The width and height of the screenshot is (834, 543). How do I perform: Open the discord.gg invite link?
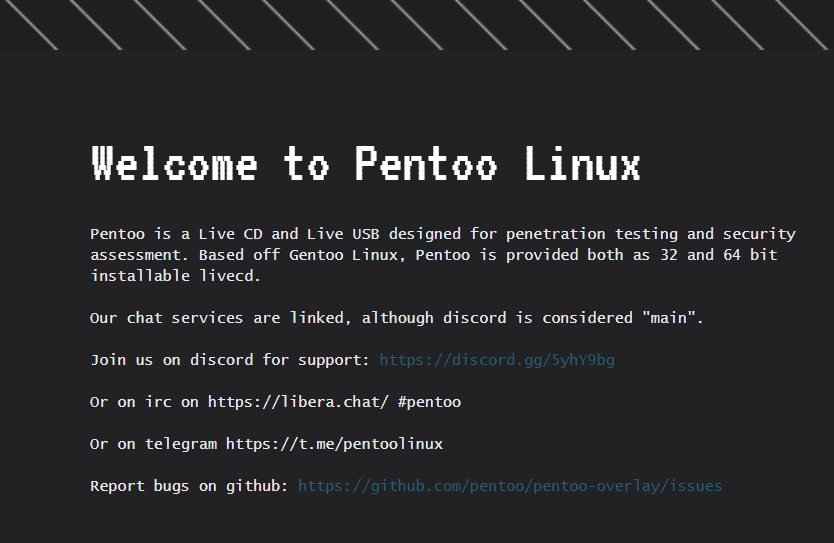[497, 360]
